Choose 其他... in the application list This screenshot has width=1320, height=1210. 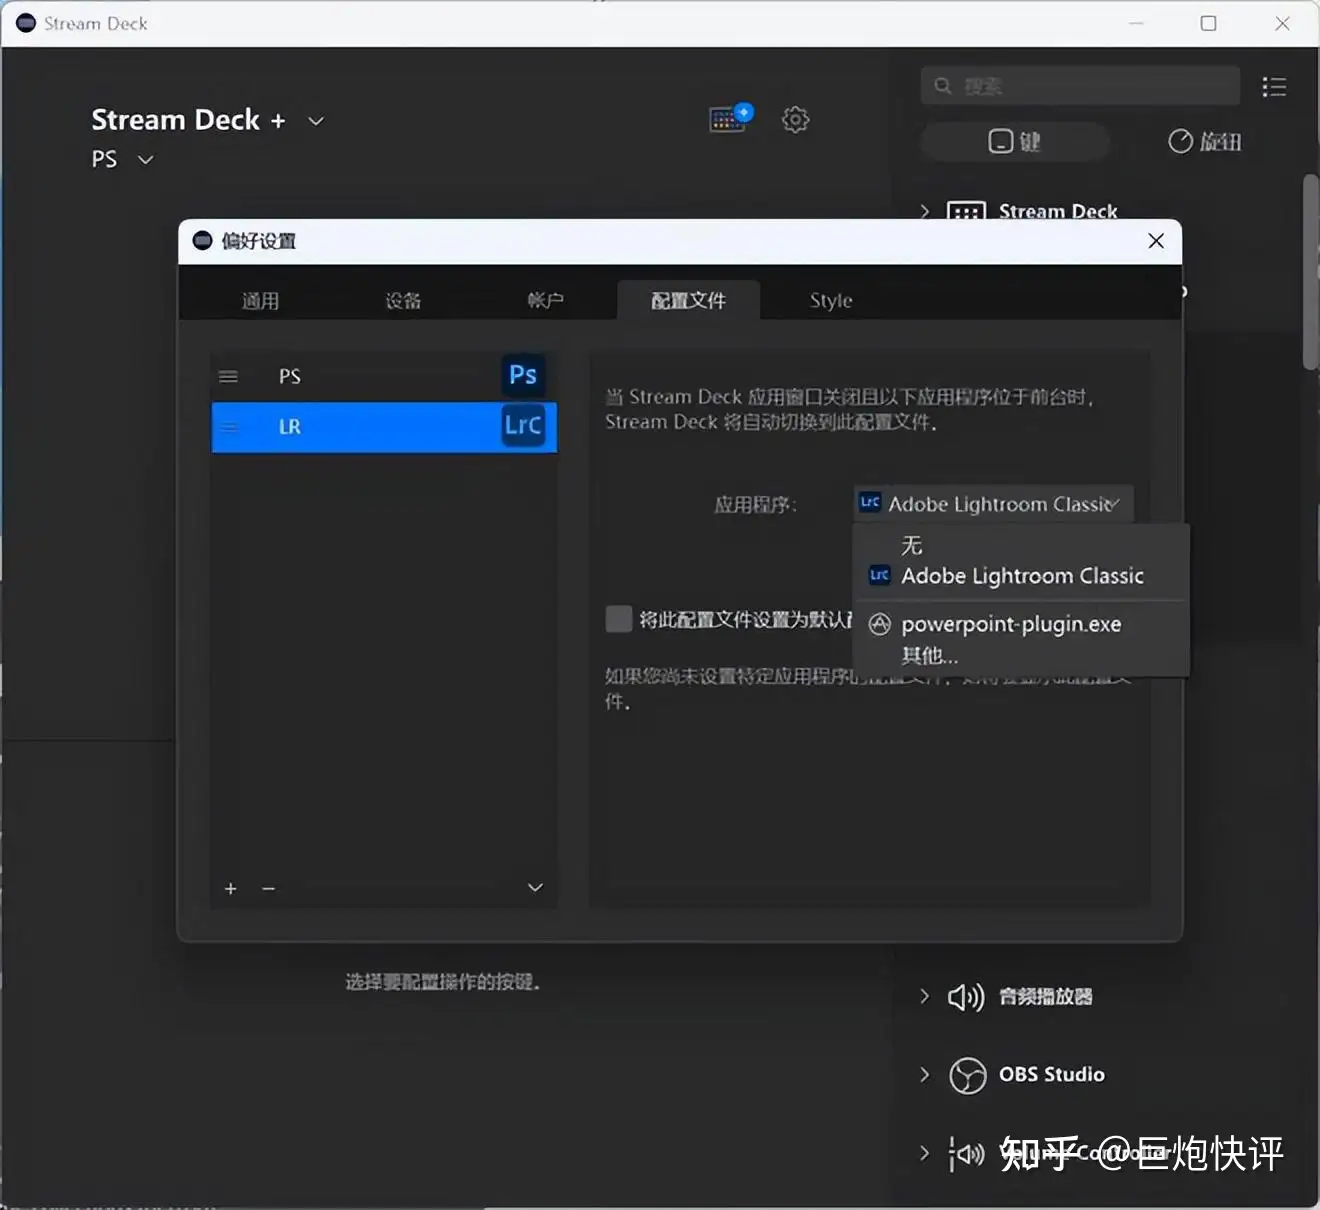coord(1021,656)
